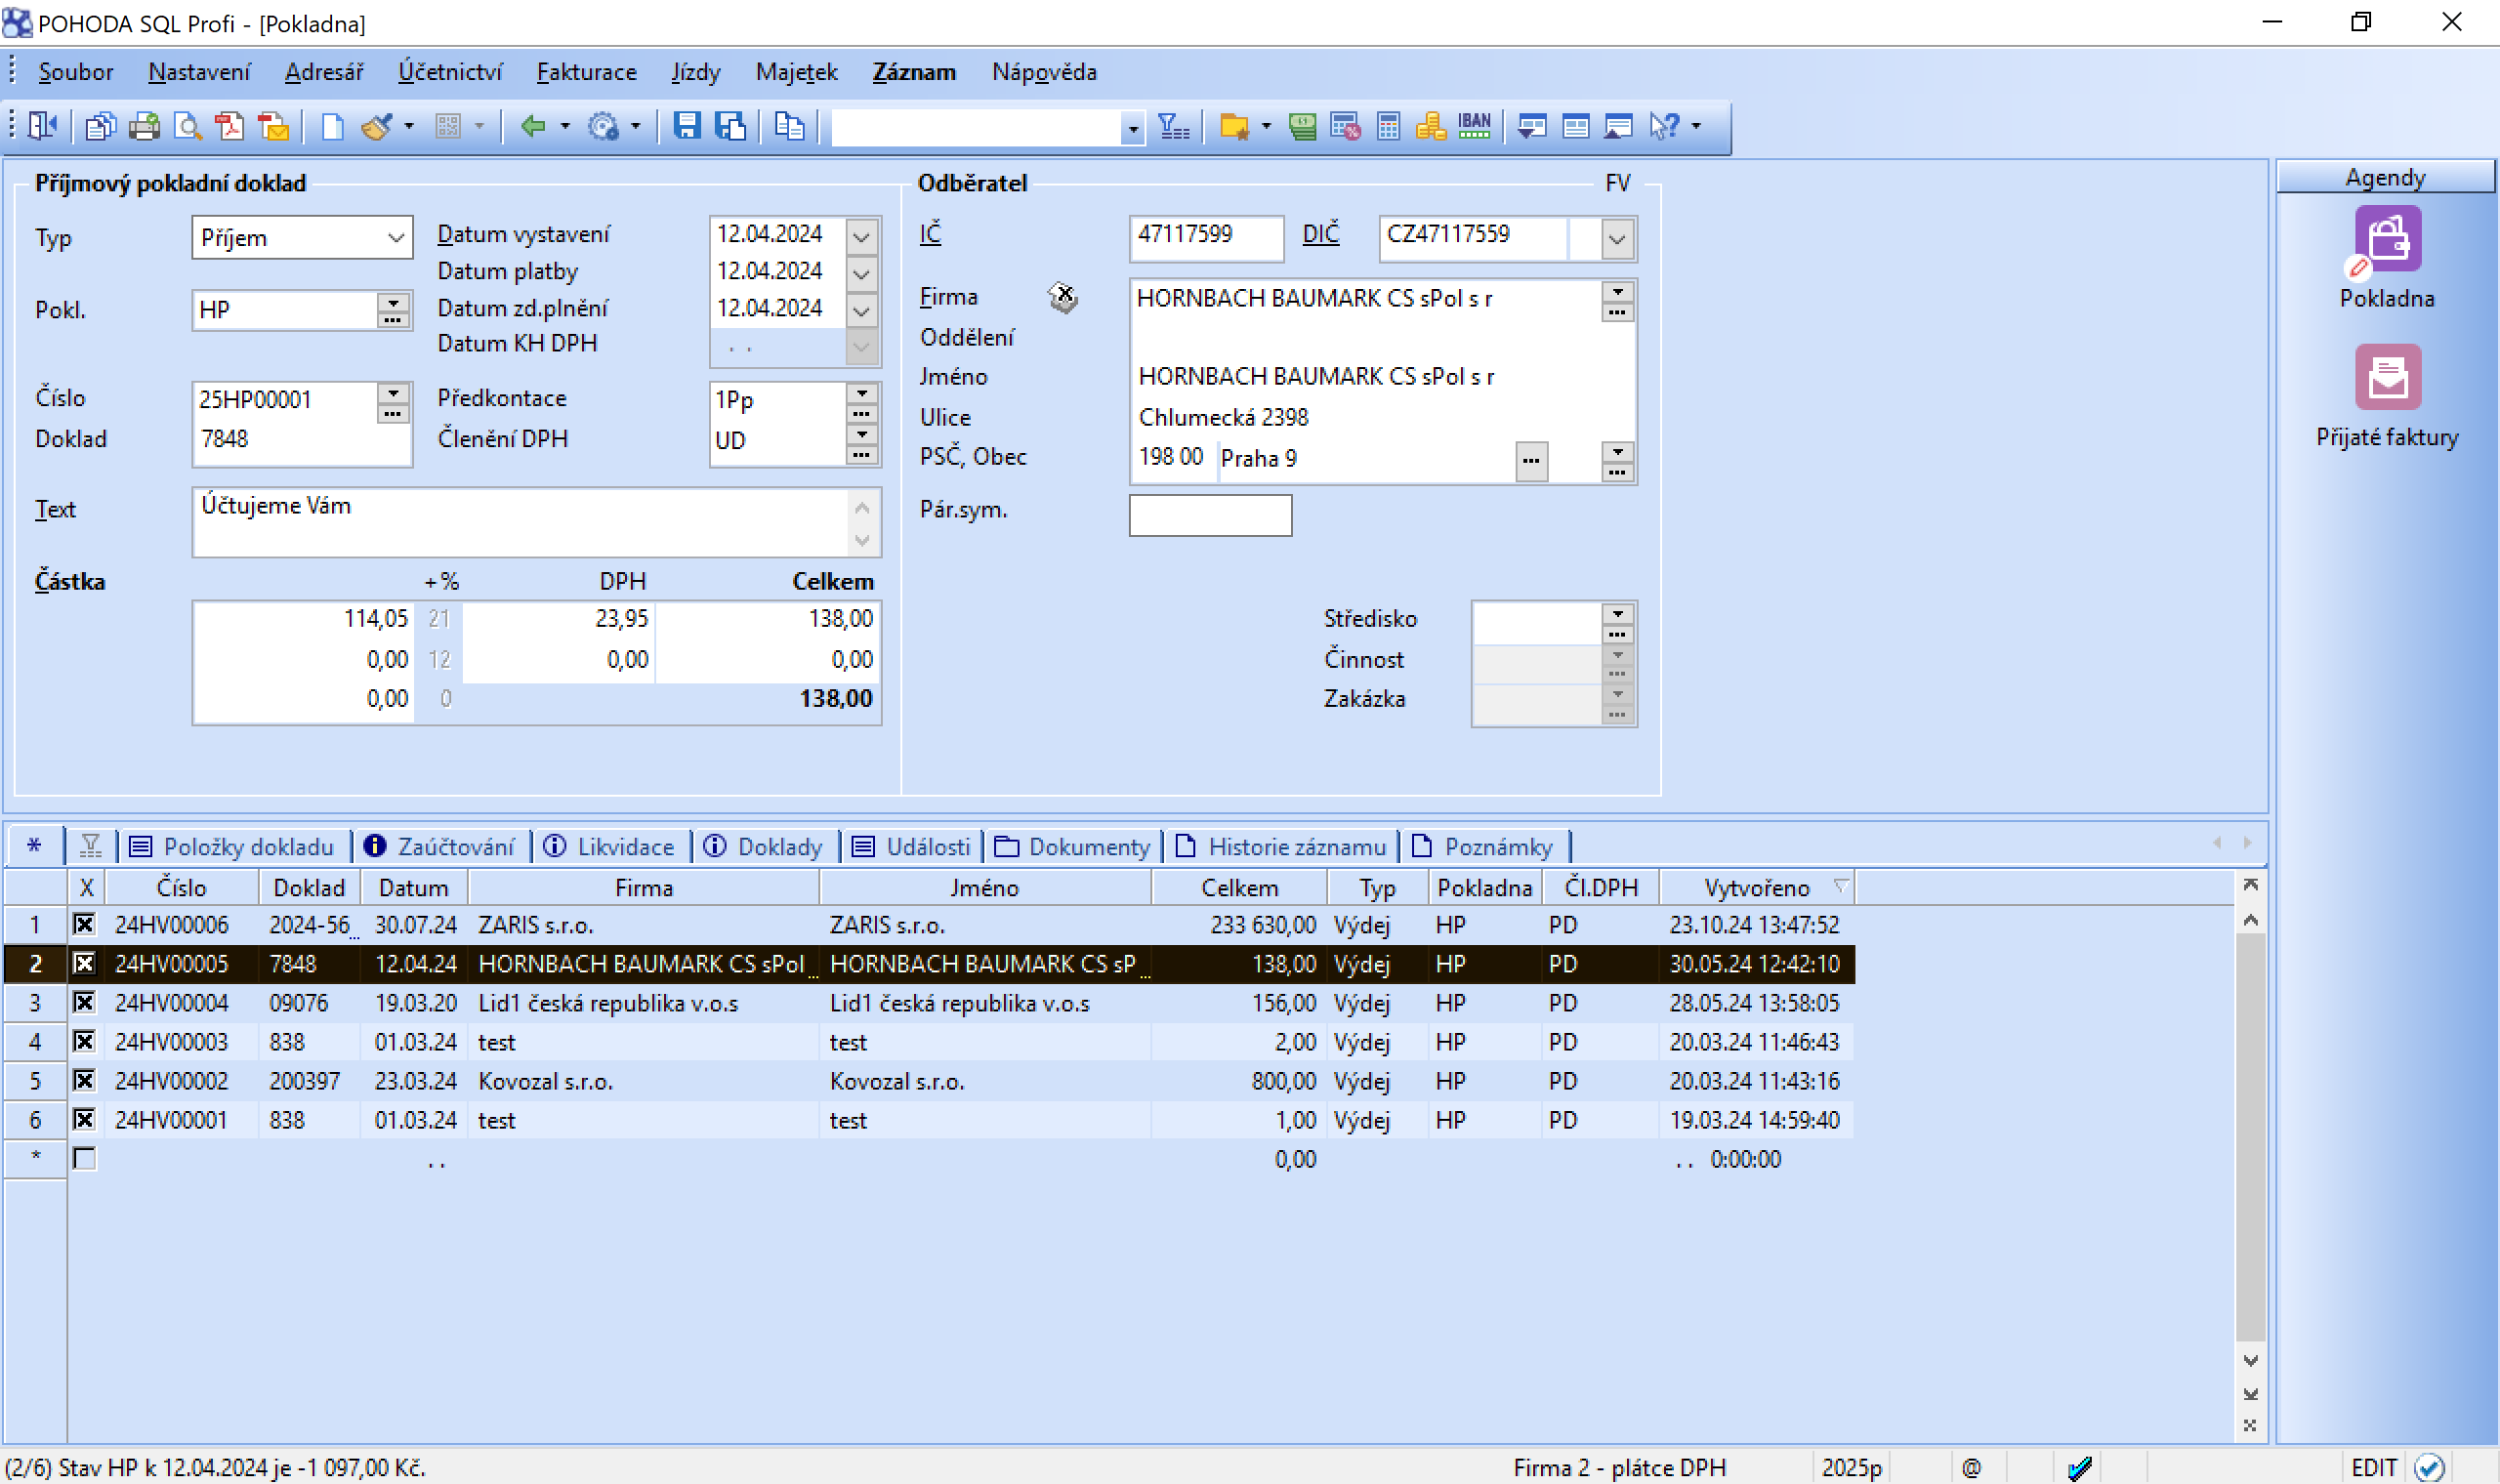Export document to PDF icon

coord(230,126)
